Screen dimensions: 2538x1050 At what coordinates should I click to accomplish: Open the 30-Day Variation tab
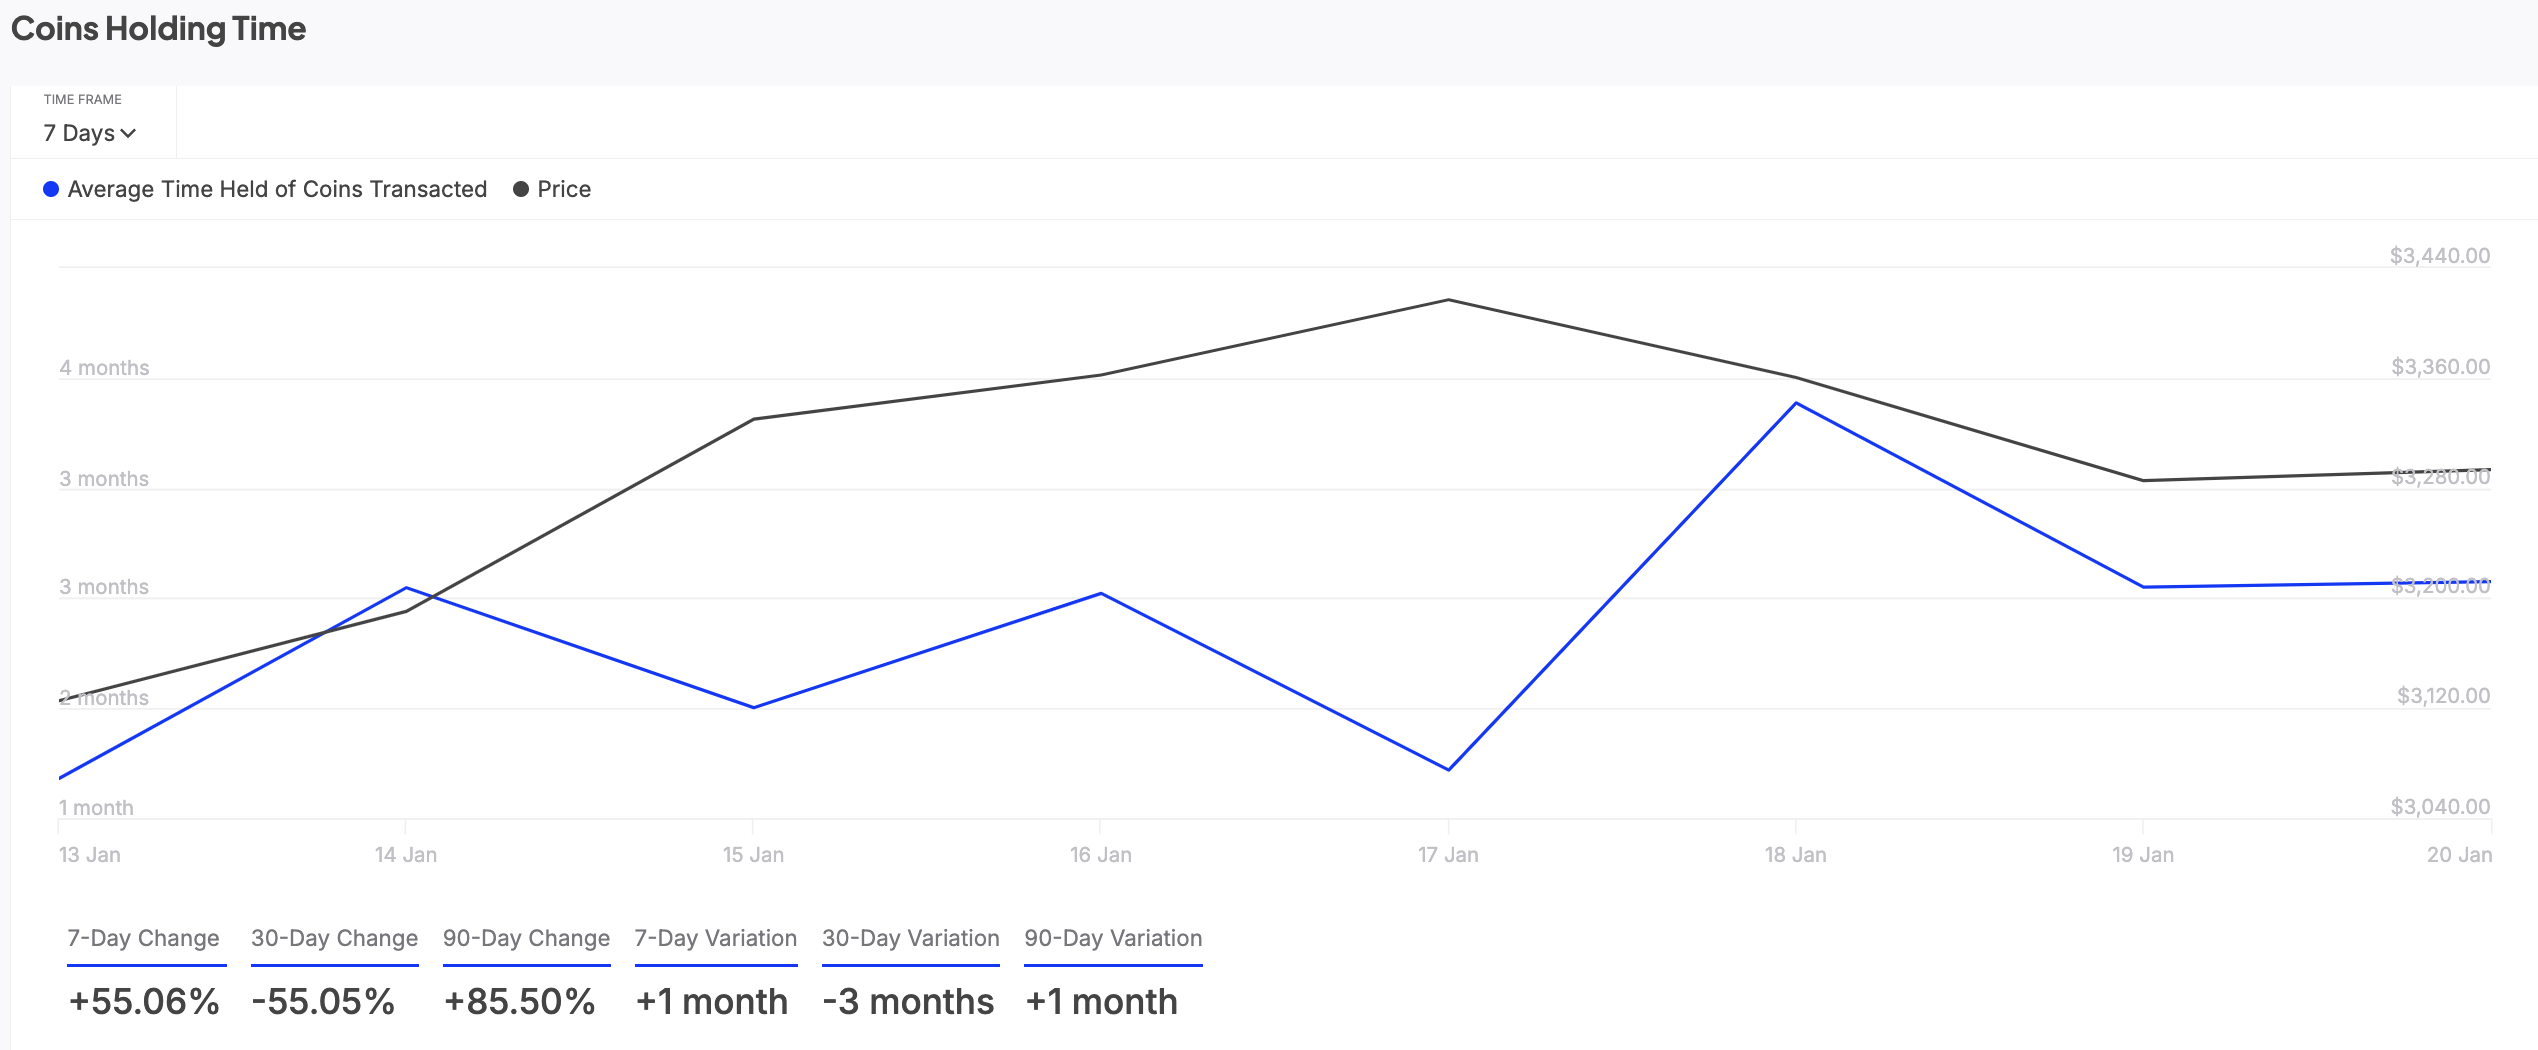tap(910, 938)
